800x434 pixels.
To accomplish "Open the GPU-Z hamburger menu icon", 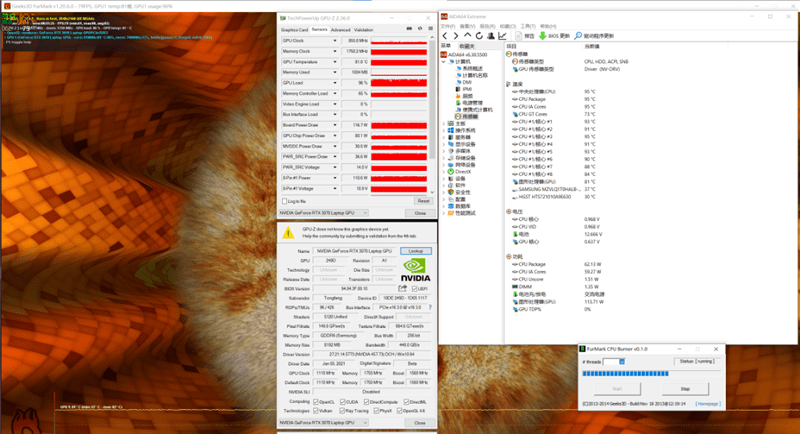I will [x=430, y=29].
